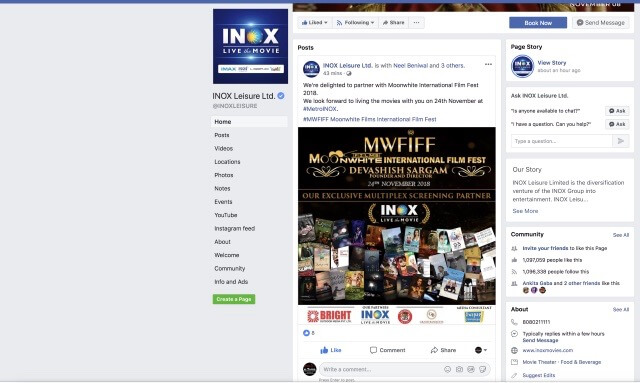Screen dimensions: 640x383
Task: Click the Comment button on the post
Action: tap(387, 350)
